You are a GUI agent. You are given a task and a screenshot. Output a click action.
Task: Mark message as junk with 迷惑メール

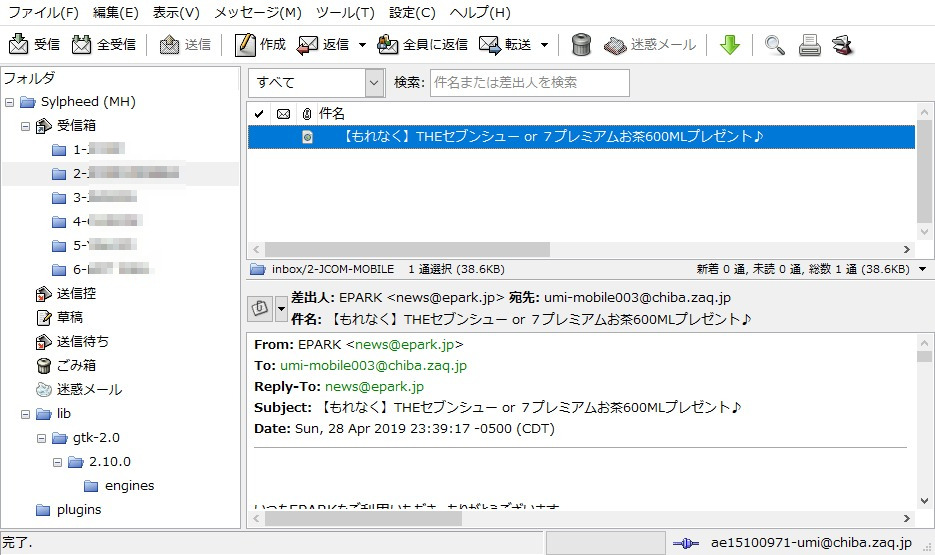615,45
